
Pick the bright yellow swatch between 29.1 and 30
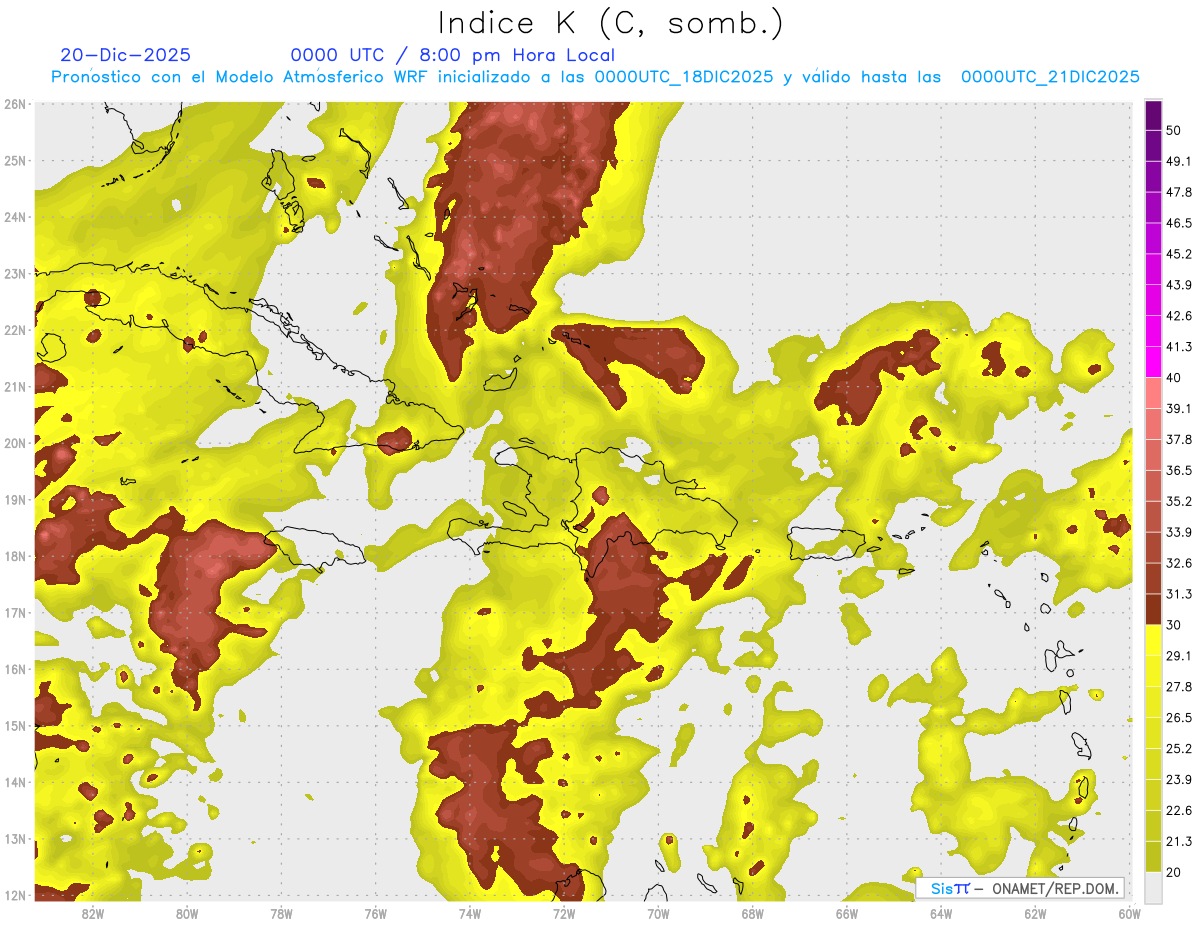coord(1153,640)
